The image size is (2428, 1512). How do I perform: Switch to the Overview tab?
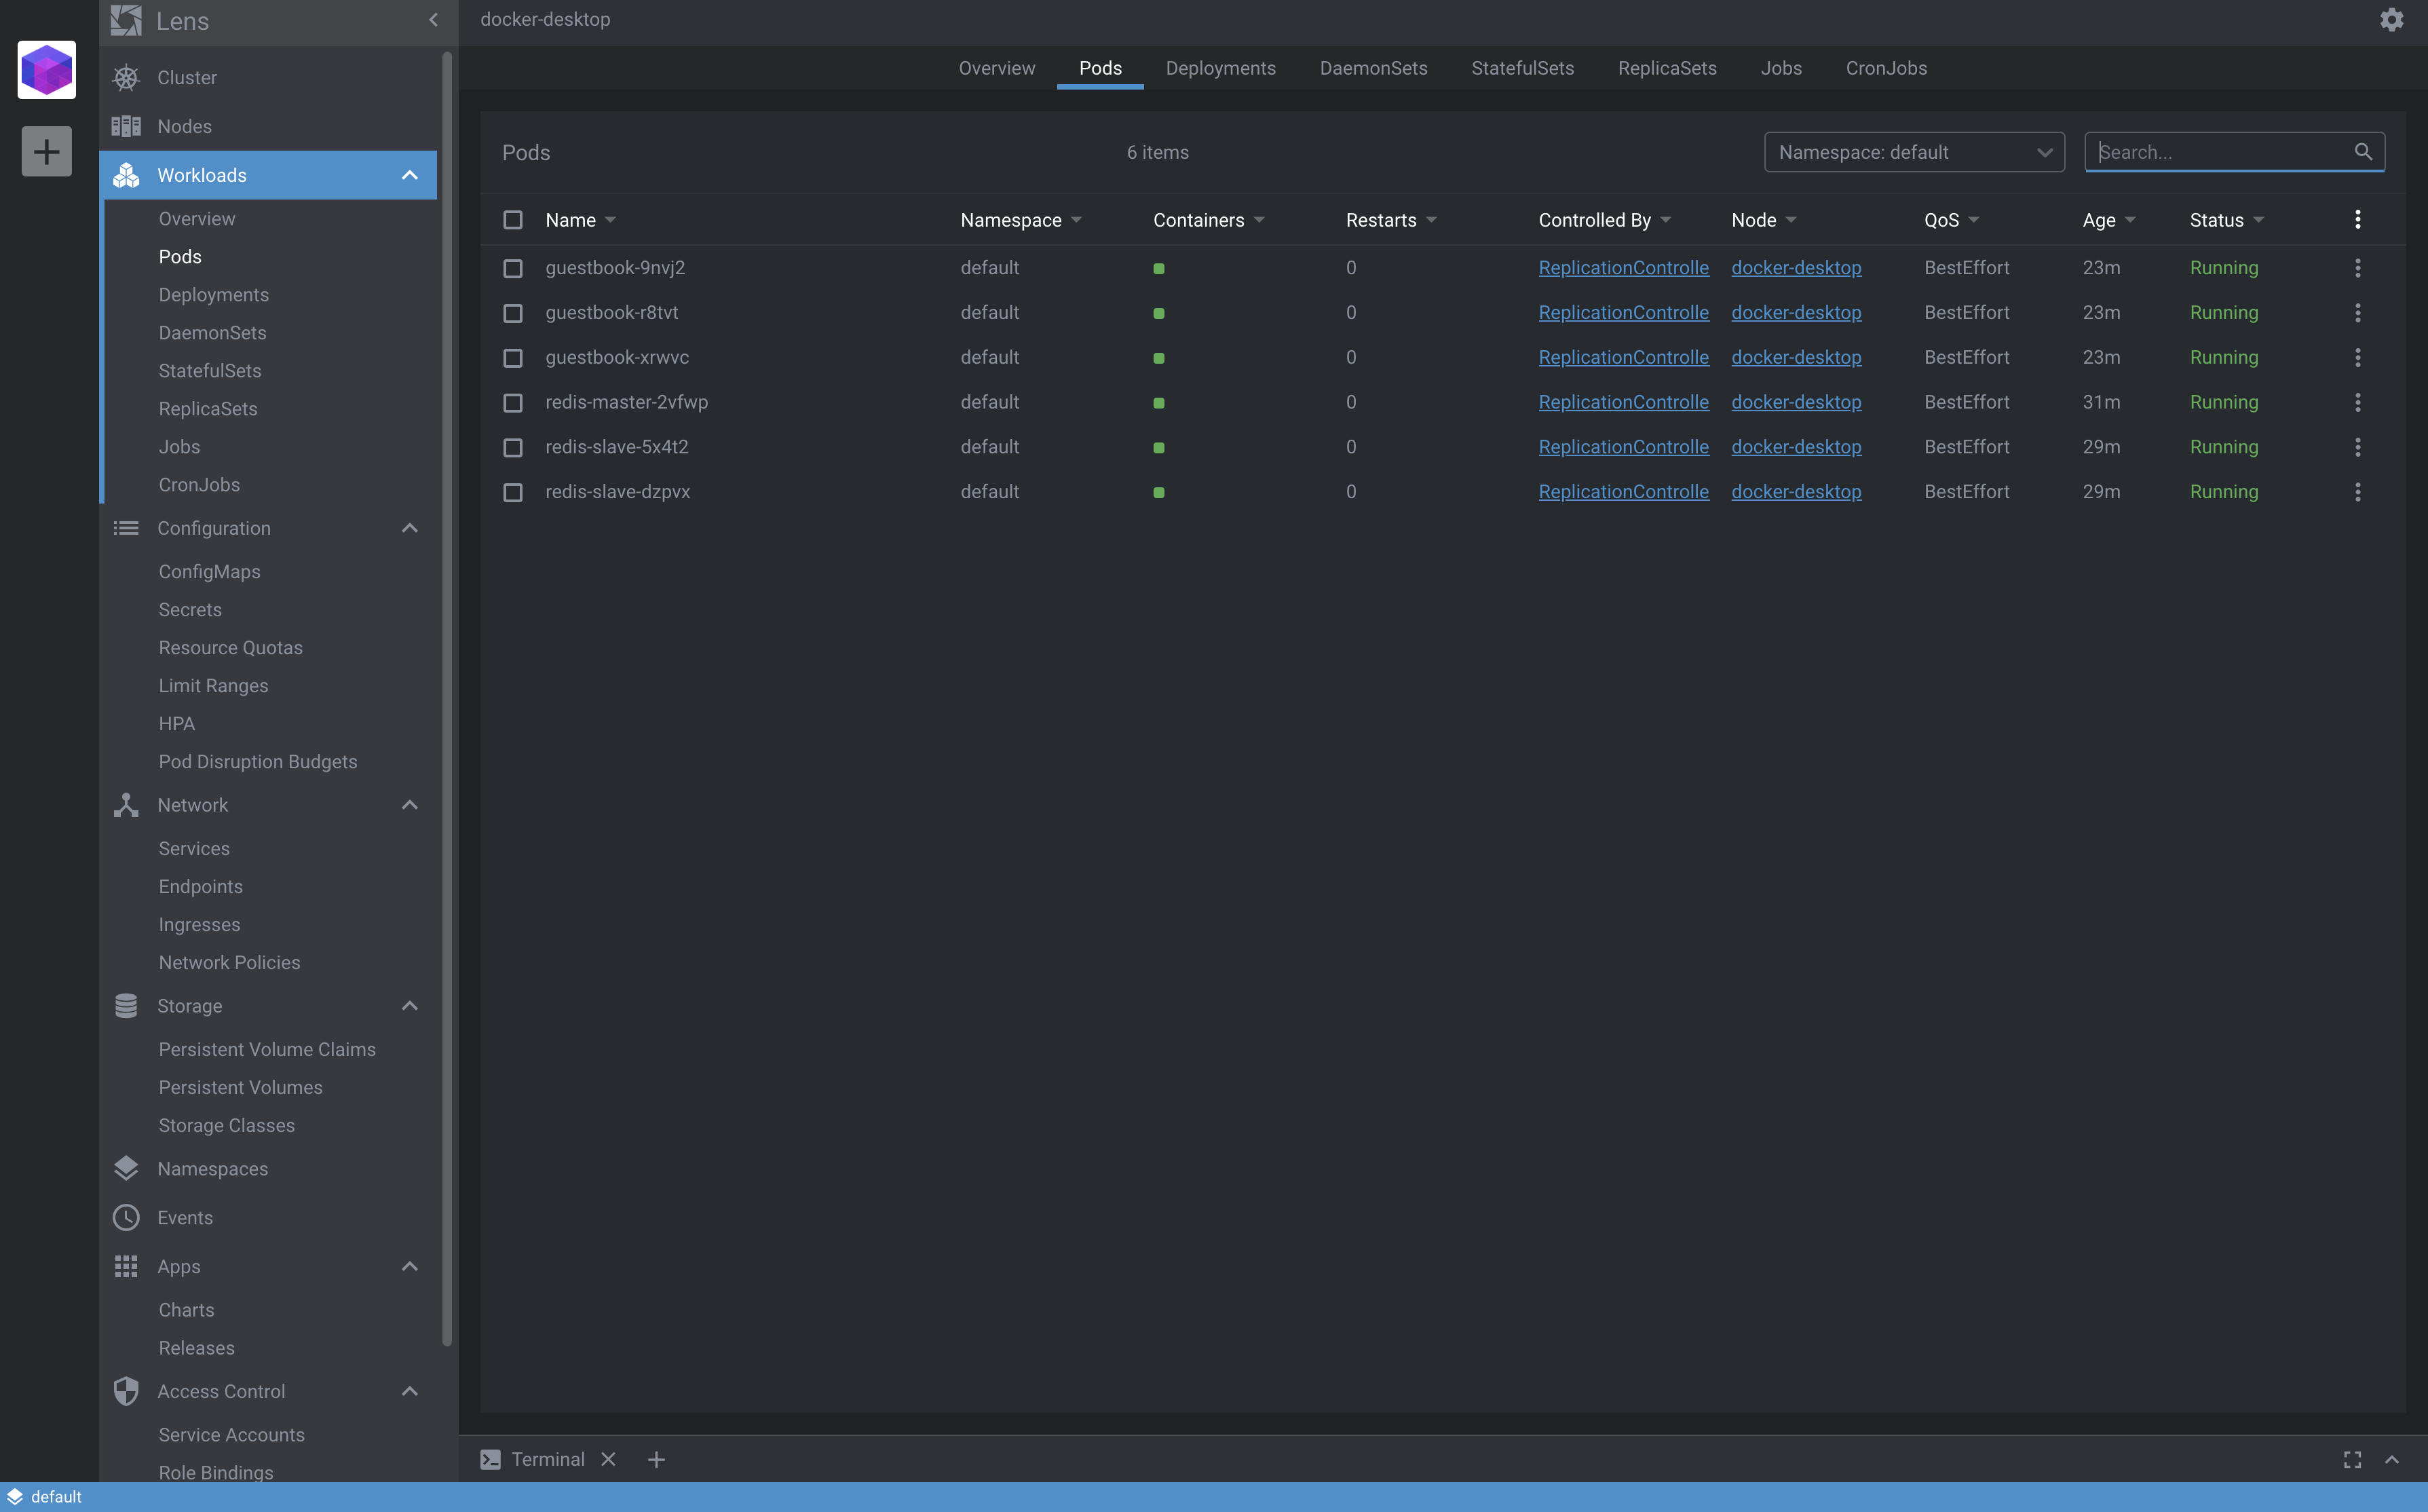tap(997, 68)
